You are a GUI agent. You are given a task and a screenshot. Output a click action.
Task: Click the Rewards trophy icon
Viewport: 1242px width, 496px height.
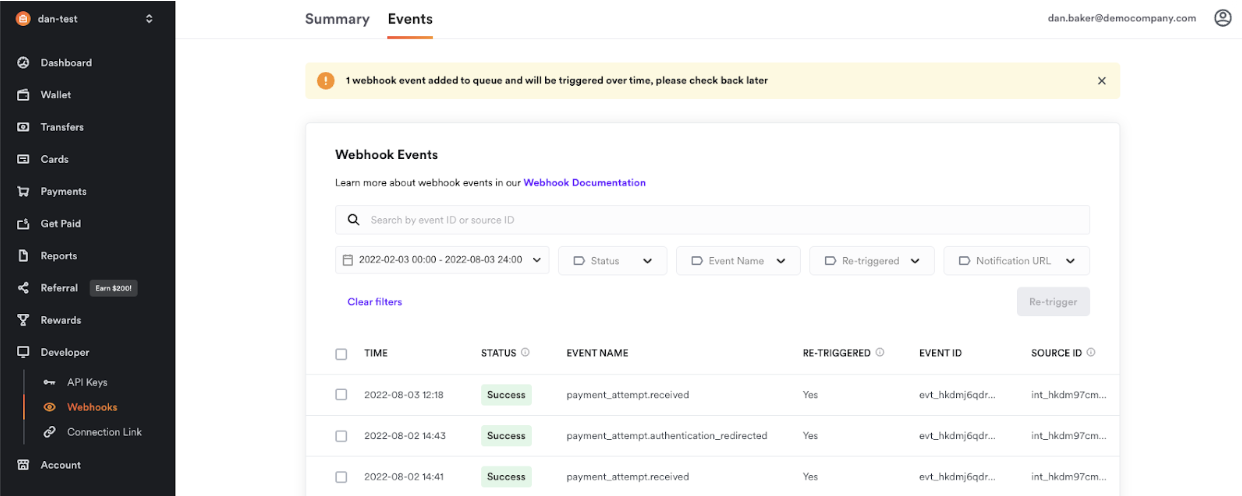[x=23, y=320]
